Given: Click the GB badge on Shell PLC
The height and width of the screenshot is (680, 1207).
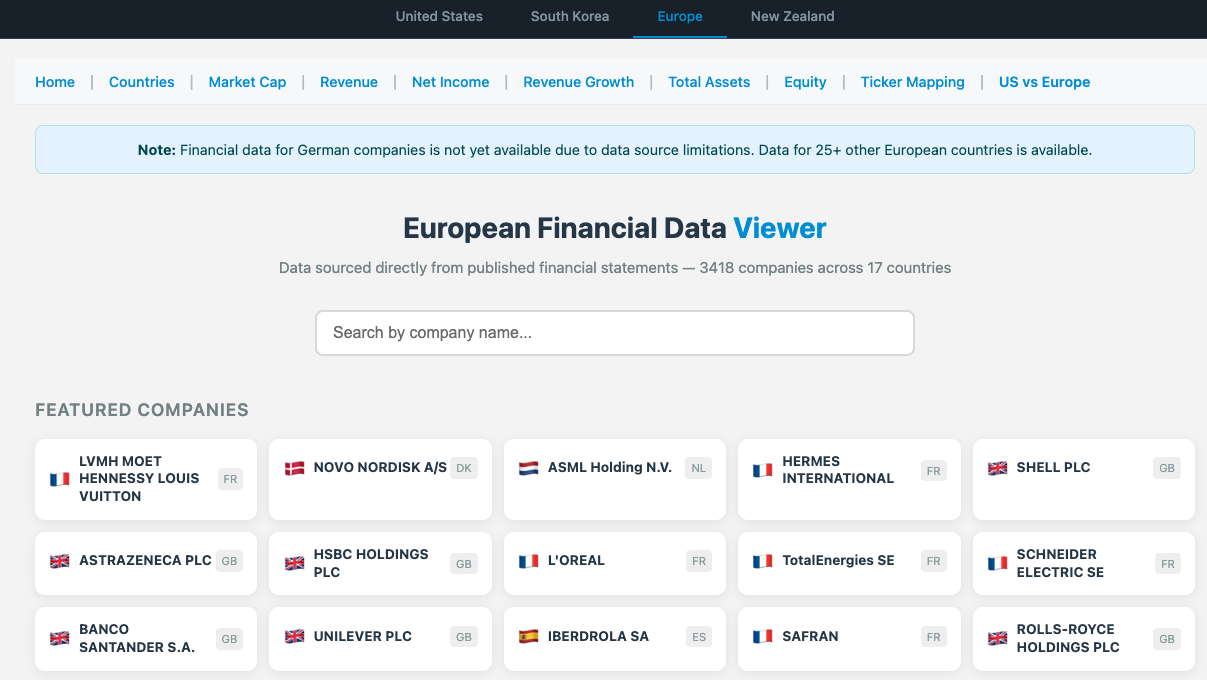Looking at the screenshot, I should pos(1167,468).
